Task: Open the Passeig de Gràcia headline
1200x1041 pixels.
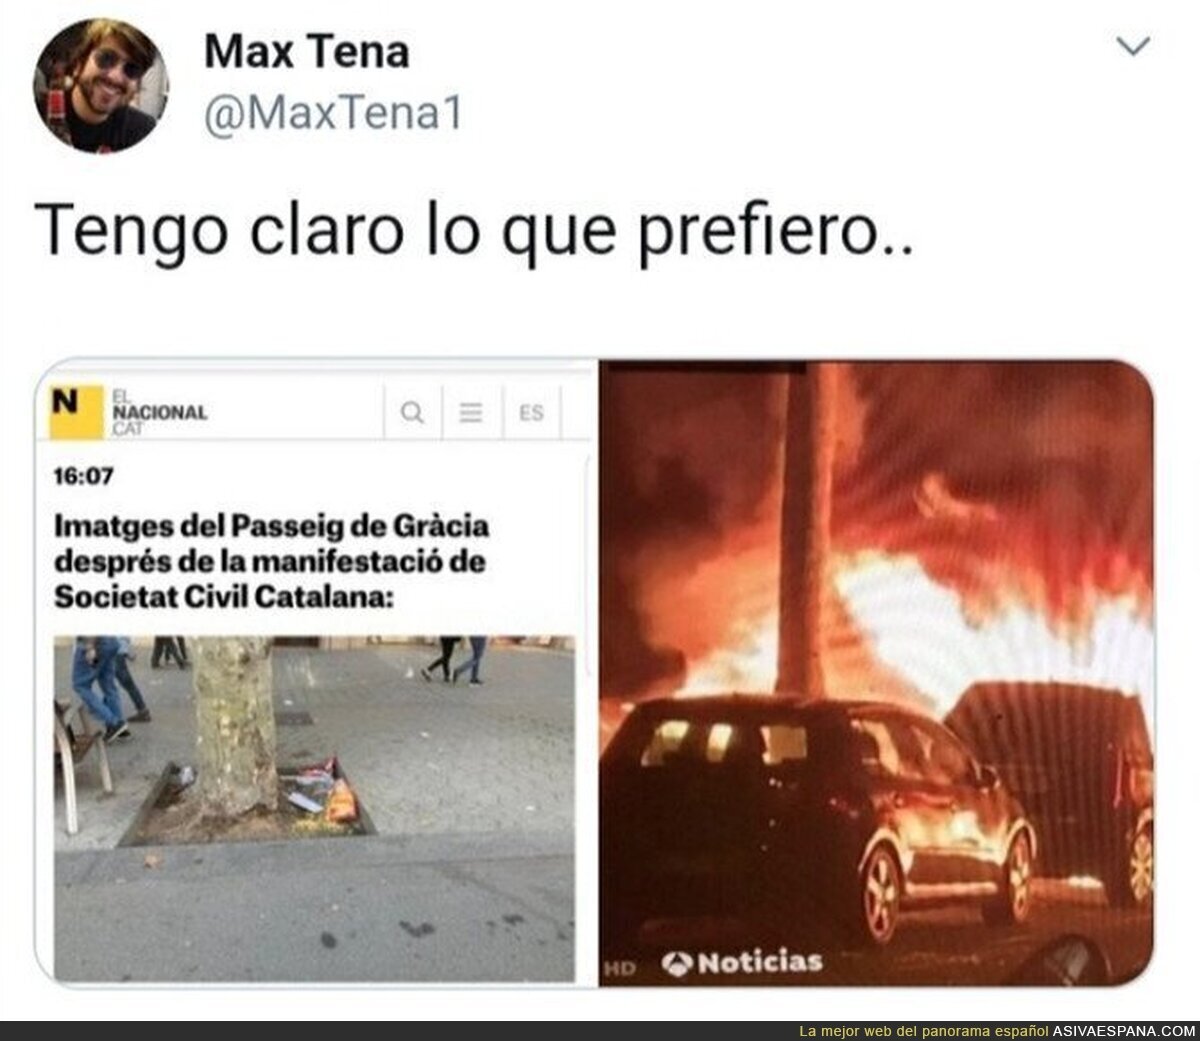Action: coord(270,561)
